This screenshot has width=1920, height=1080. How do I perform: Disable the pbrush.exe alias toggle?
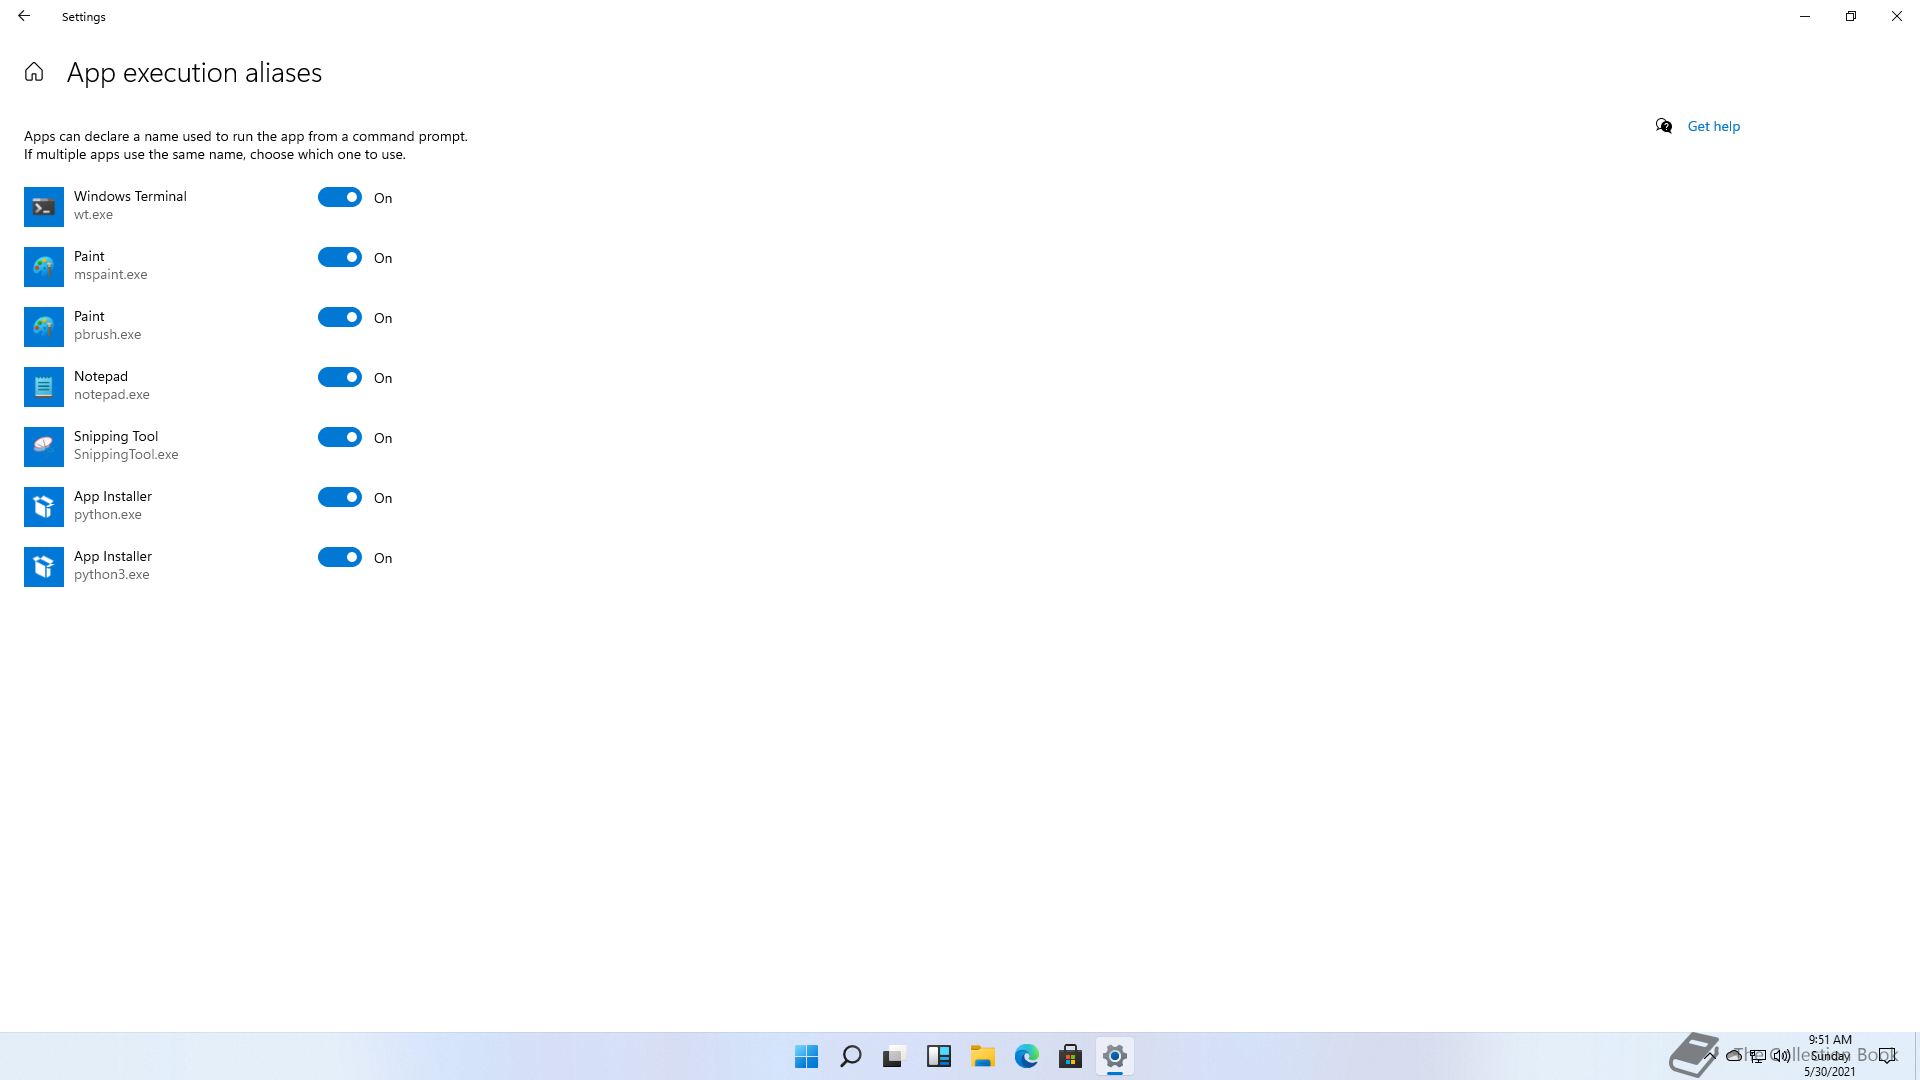click(x=340, y=317)
